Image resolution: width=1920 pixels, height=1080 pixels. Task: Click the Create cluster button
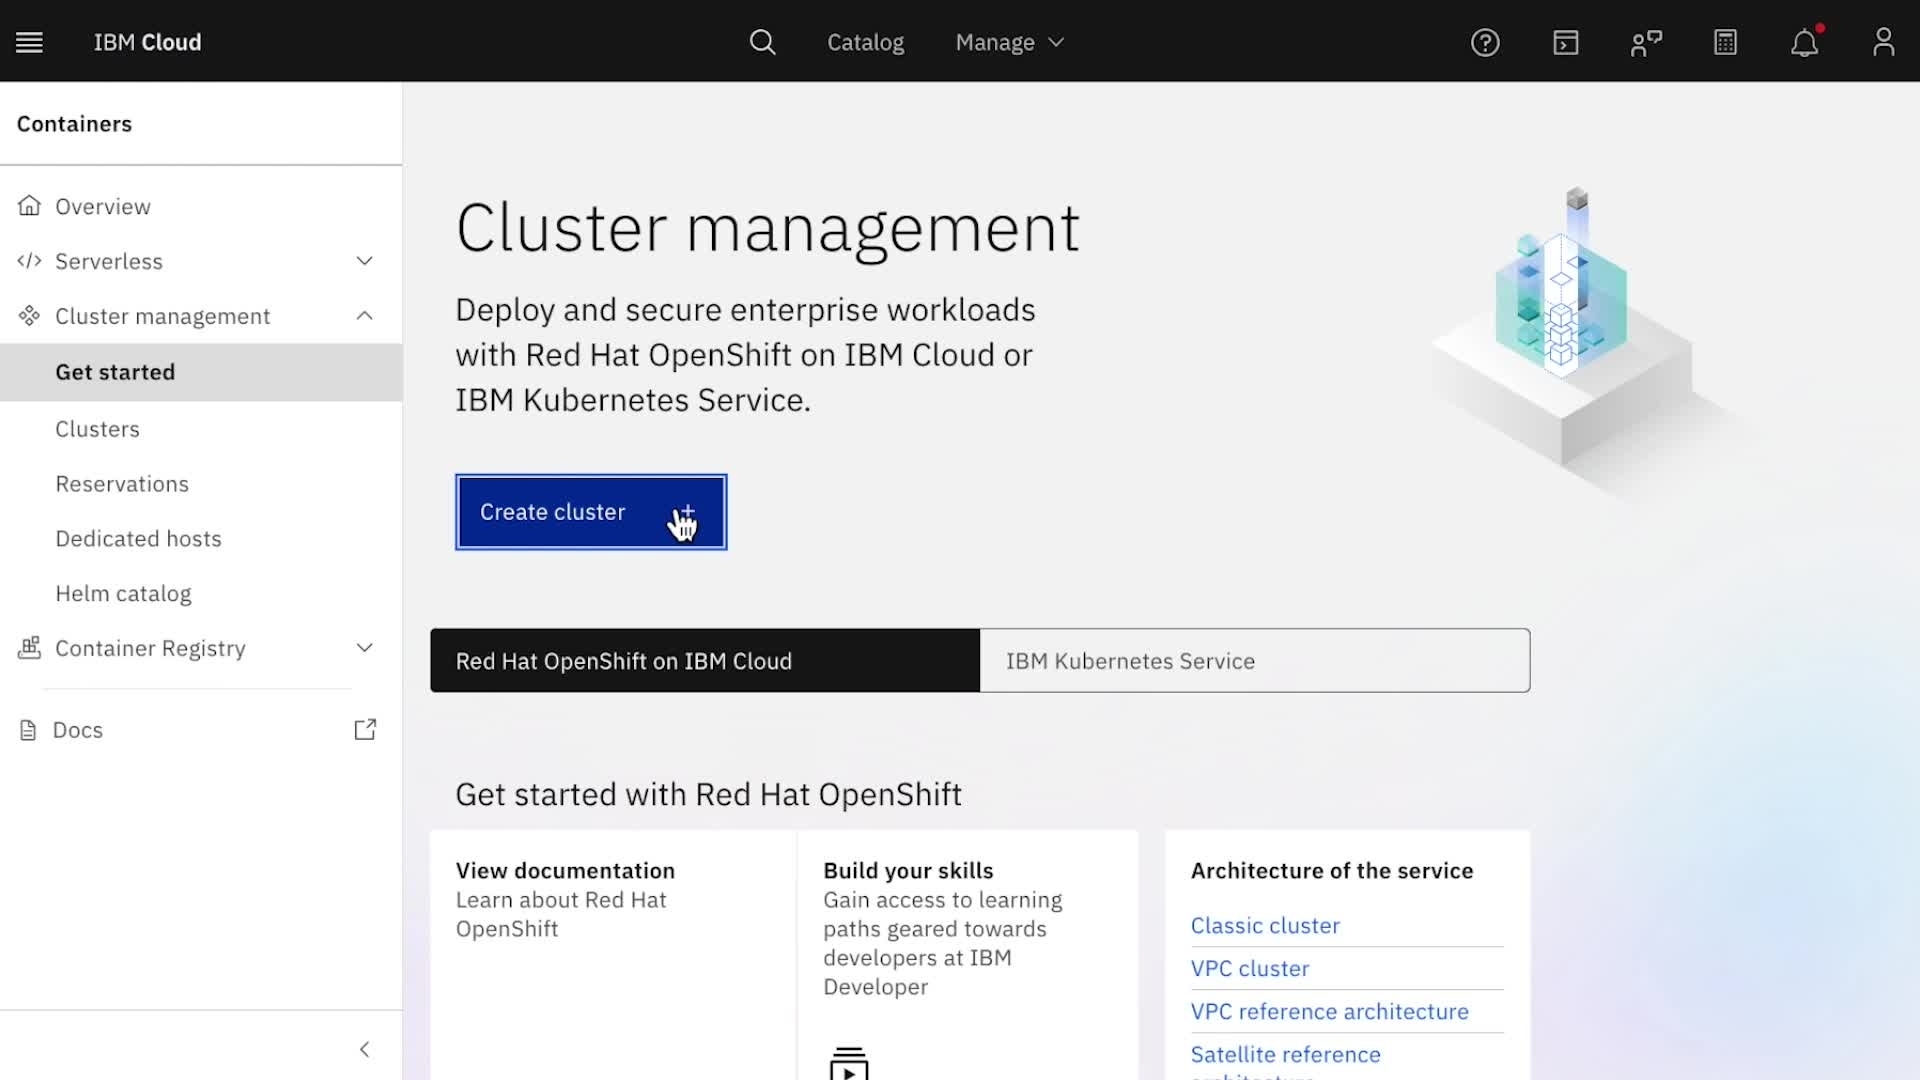[590, 512]
